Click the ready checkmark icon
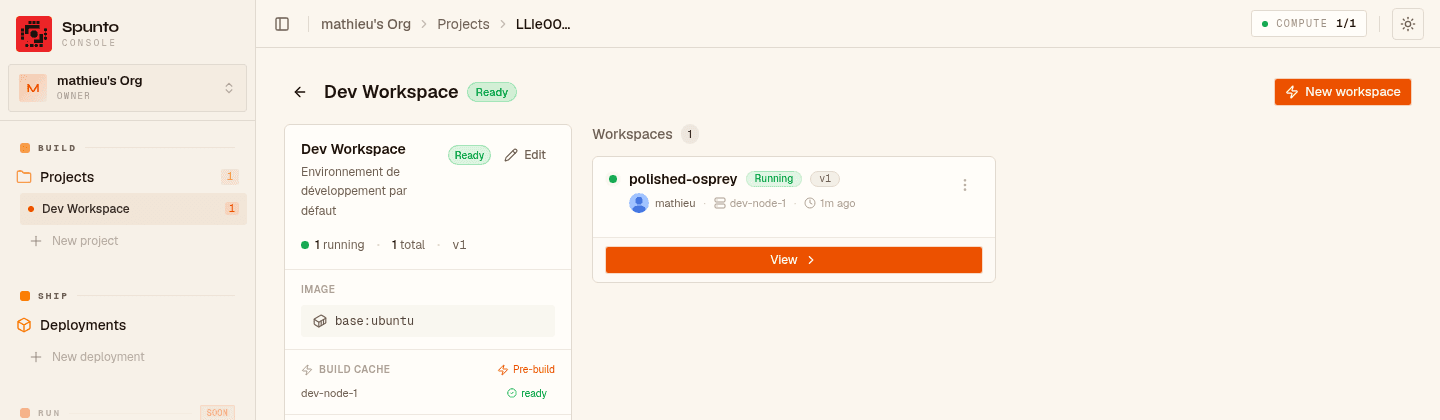1440x420 pixels. point(512,393)
